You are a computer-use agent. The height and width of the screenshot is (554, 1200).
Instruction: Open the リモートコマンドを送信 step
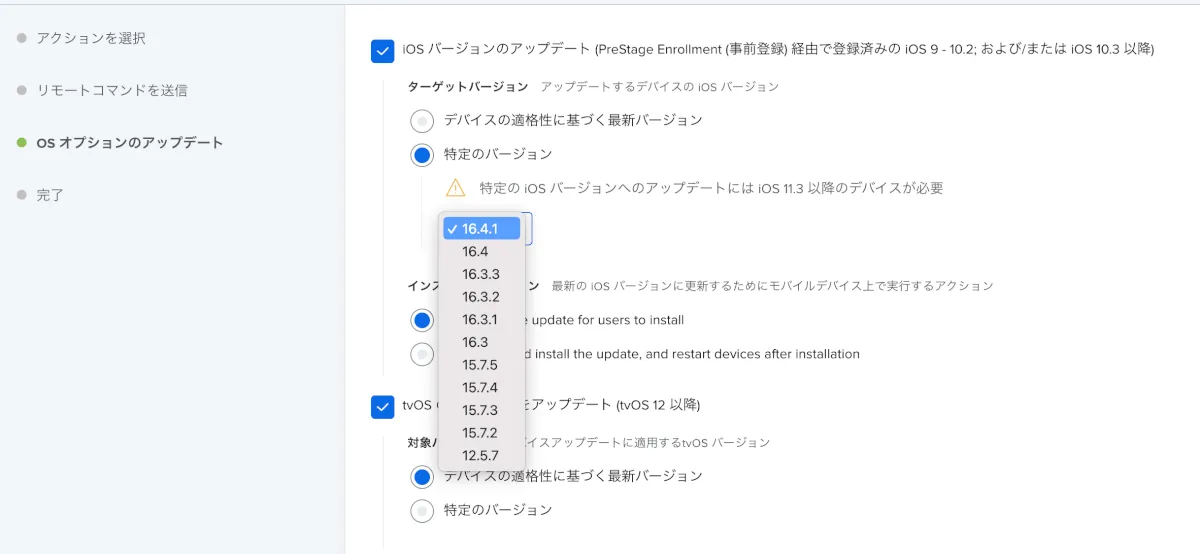(111, 90)
